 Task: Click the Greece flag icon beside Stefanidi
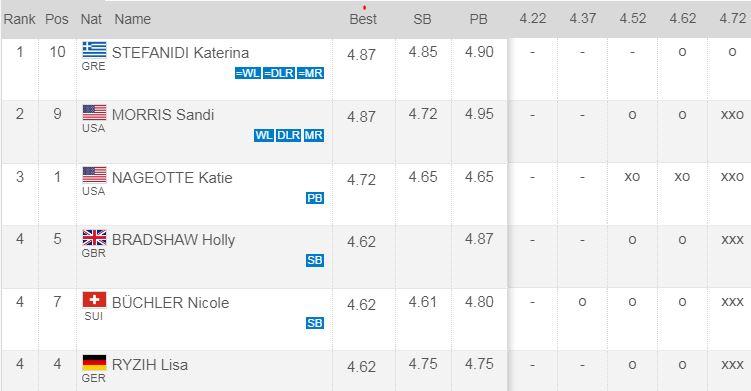click(x=94, y=50)
